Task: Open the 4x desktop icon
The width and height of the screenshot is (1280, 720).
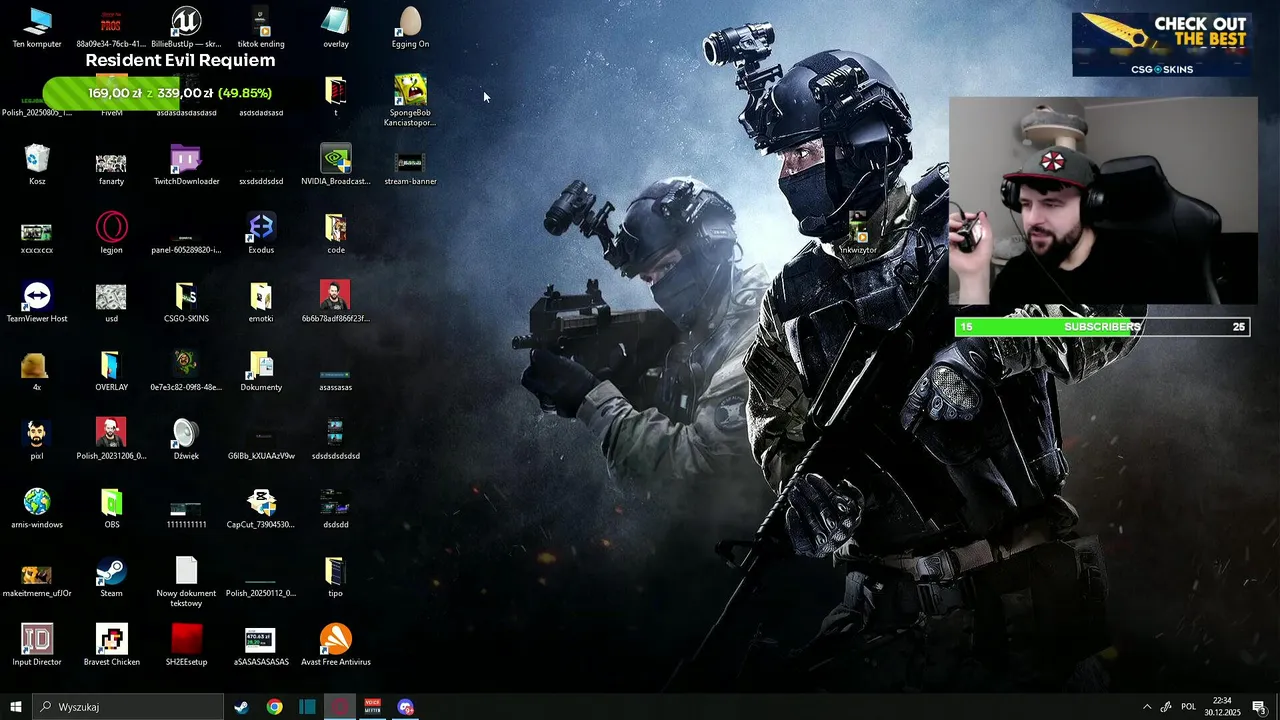Action: coord(37,370)
